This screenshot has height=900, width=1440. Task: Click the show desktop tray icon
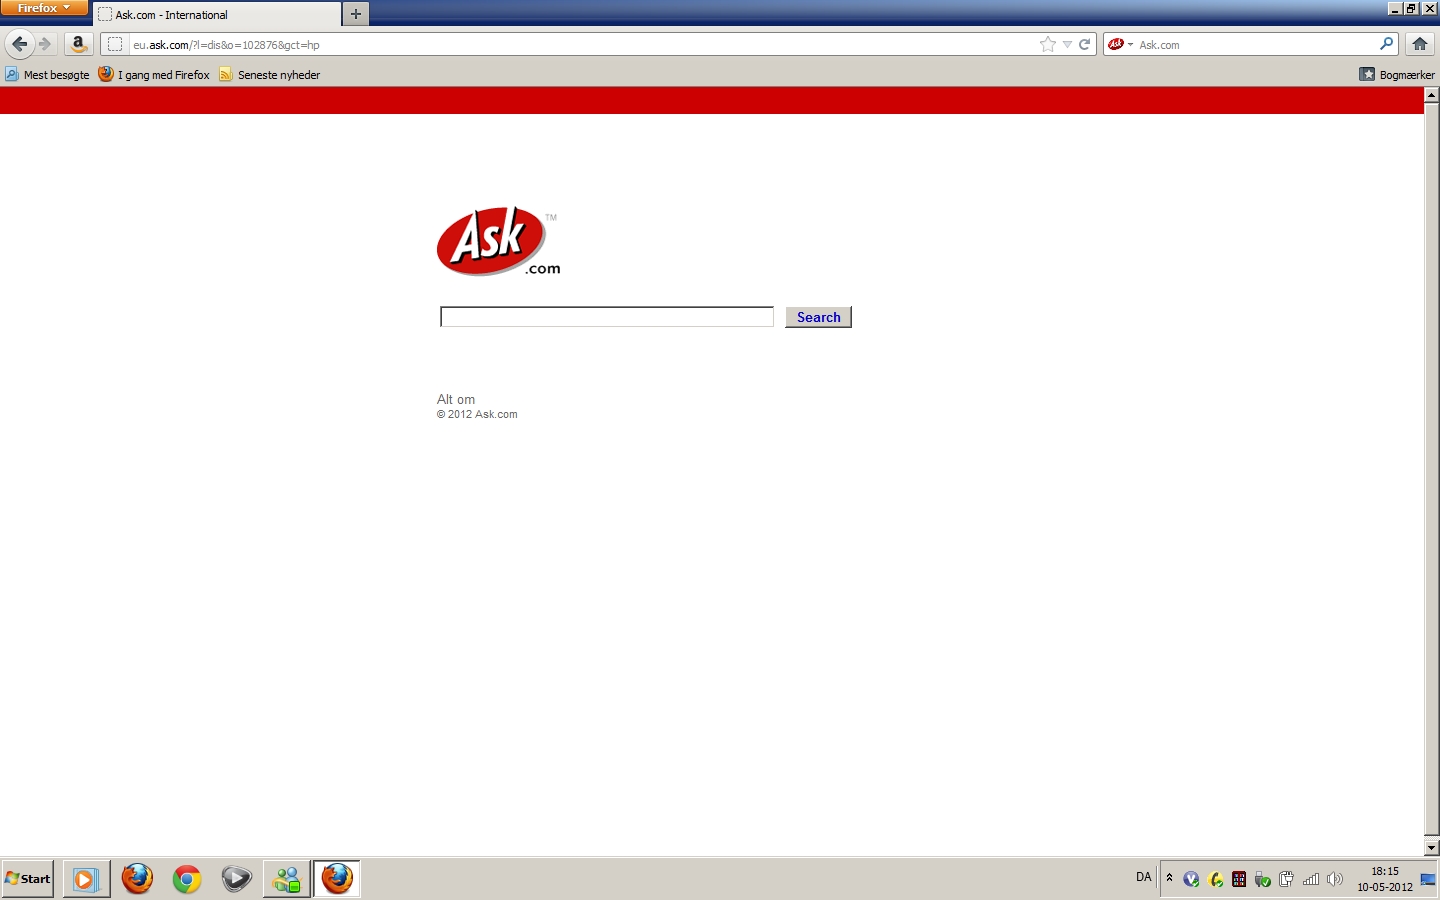tap(1428, 879)
